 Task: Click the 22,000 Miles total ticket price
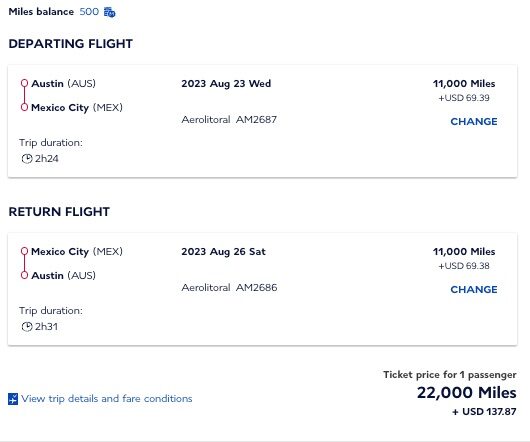pyautogui.click(x=466, y=393)
